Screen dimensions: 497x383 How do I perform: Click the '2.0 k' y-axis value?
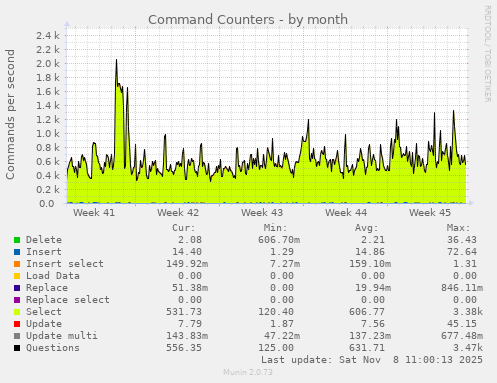click(48, 63)
